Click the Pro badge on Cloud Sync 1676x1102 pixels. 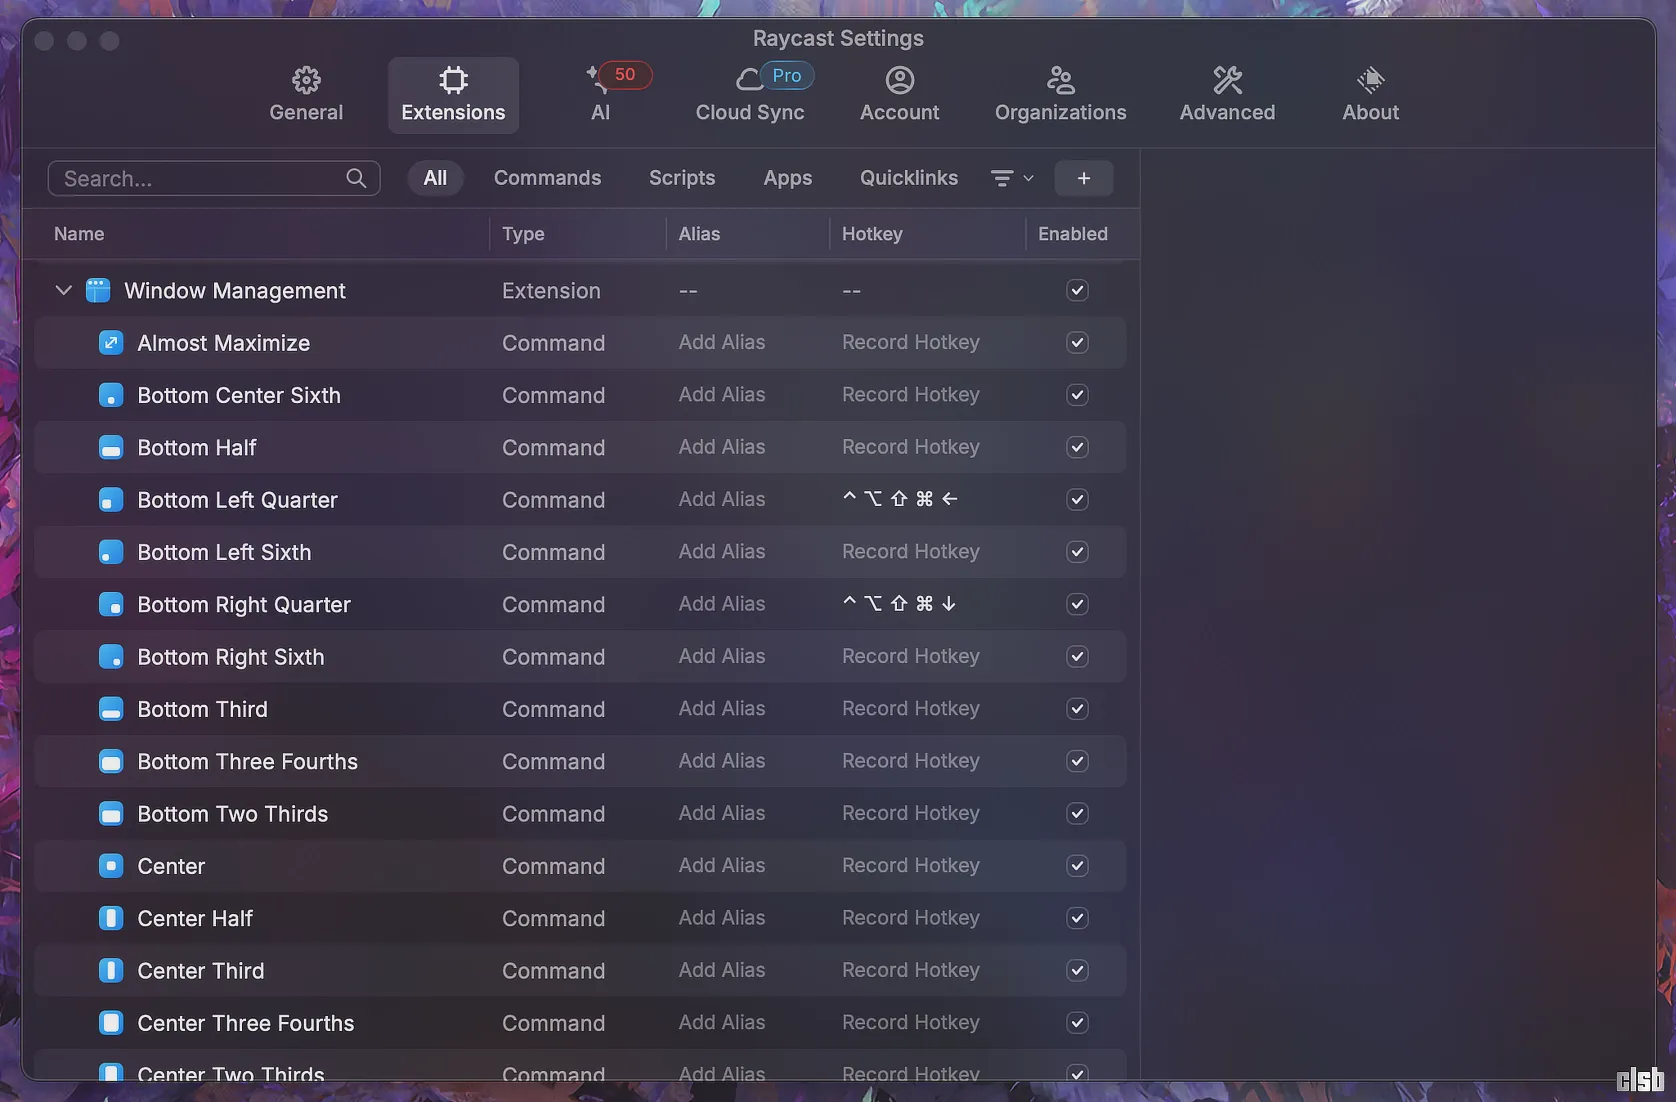point(787,75)
